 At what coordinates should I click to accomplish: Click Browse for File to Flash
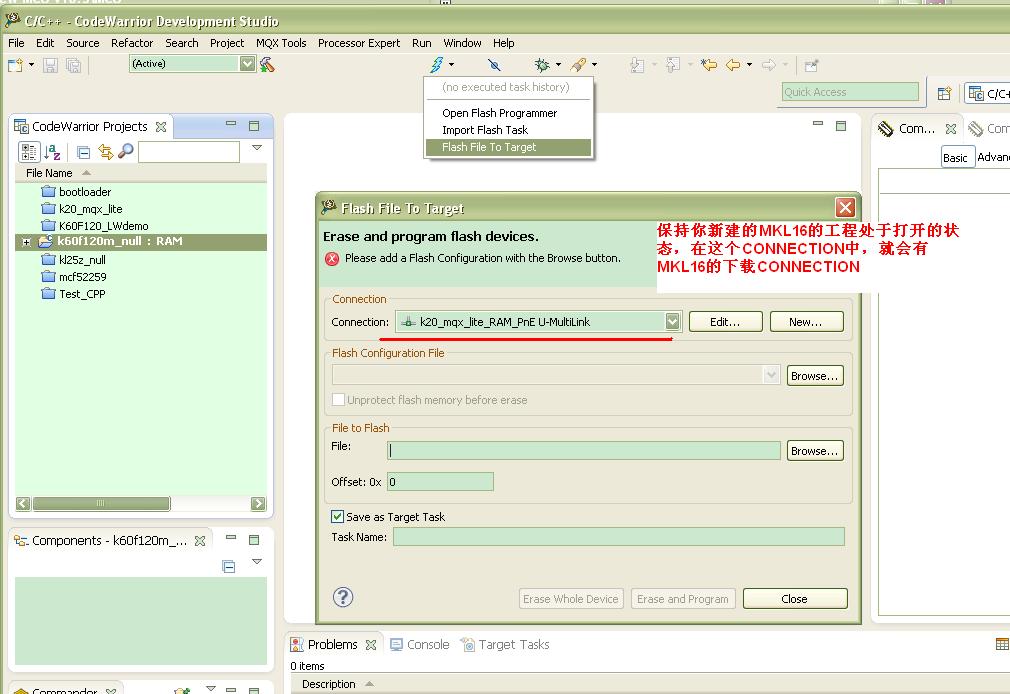[815, 450]
